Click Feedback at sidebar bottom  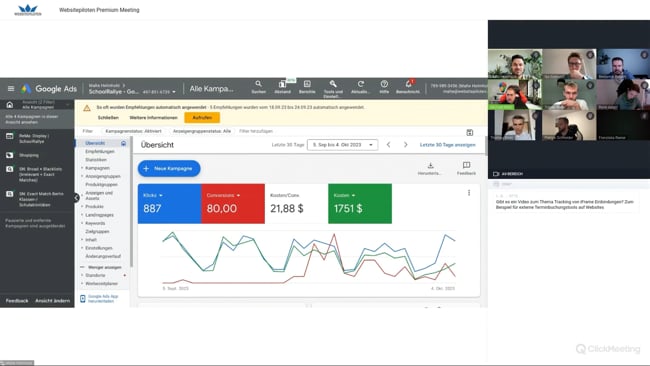(17, 301)
